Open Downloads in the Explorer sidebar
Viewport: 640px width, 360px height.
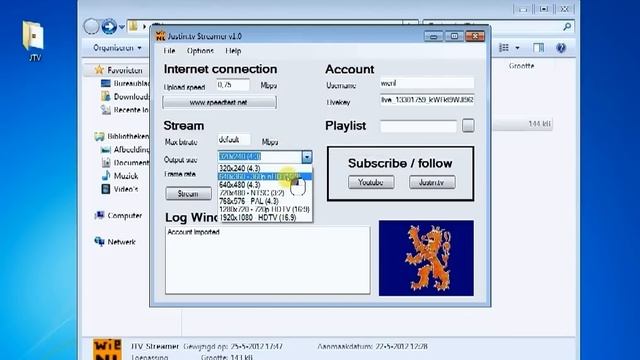(131, 97)
